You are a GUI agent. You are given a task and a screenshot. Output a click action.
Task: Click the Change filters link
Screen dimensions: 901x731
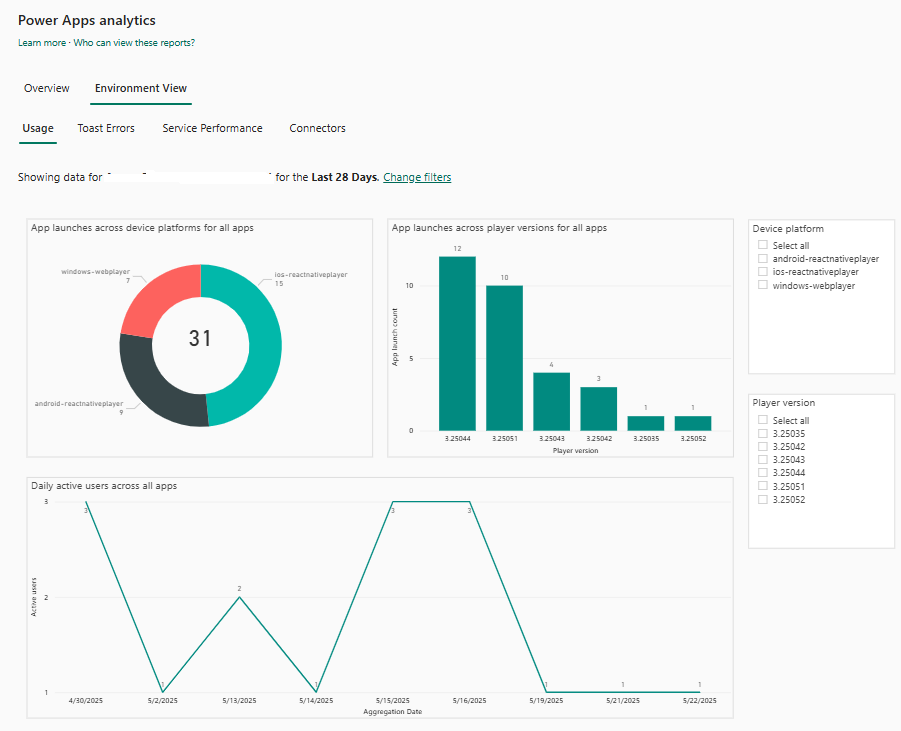click(417, 177)
